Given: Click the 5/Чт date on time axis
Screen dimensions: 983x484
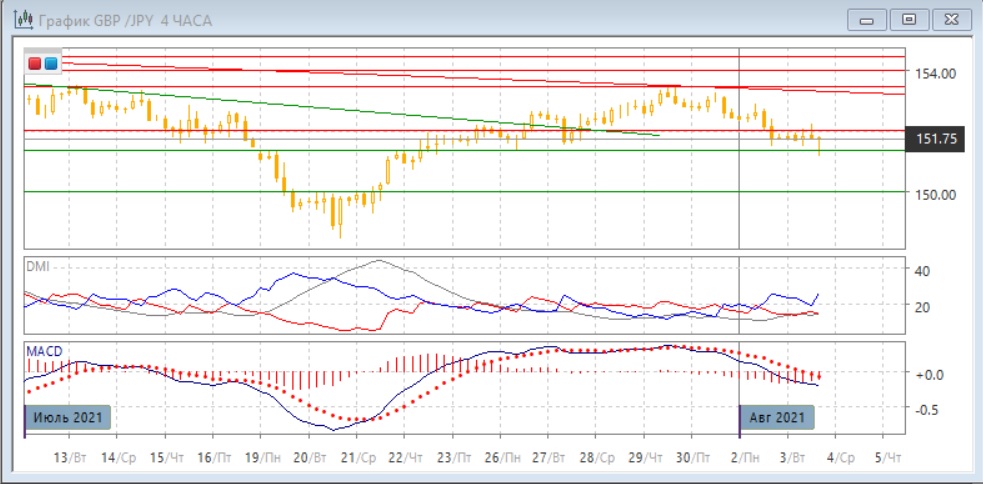Looking at the screenshot, I should 887,457.
